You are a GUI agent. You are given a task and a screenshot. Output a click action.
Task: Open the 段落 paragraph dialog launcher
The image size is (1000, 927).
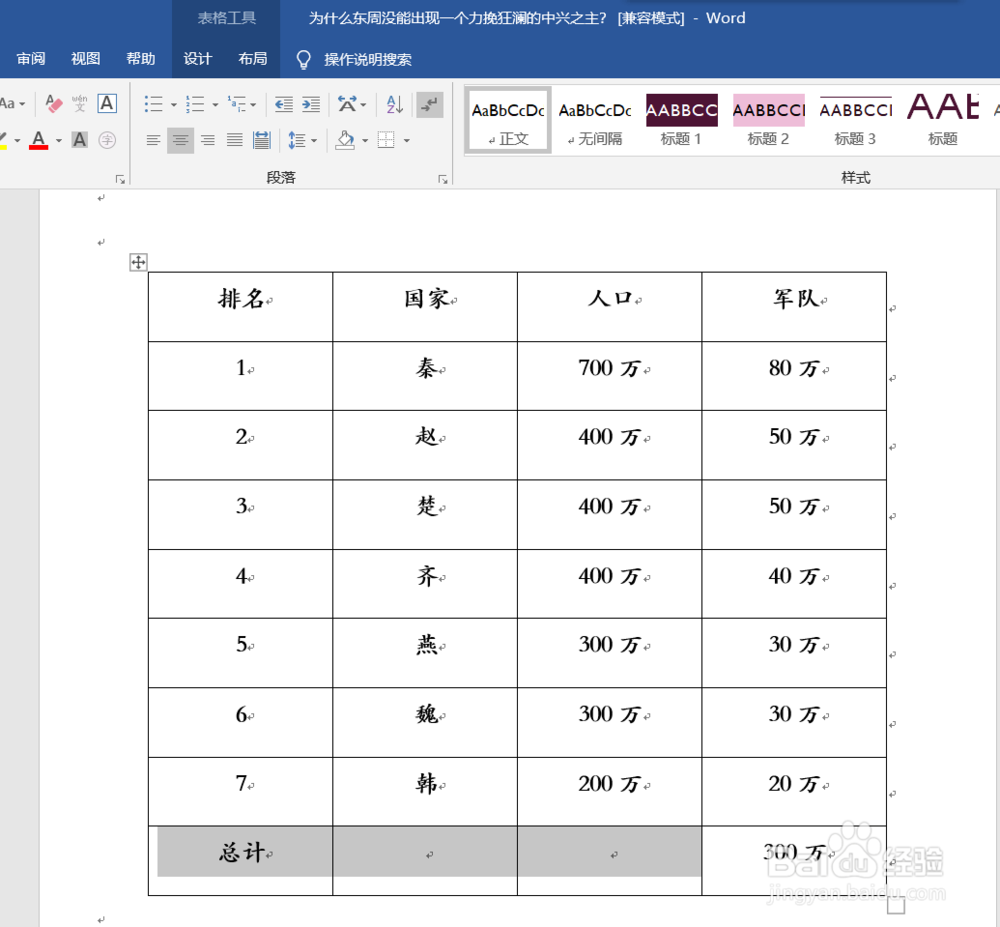(443, 179)
